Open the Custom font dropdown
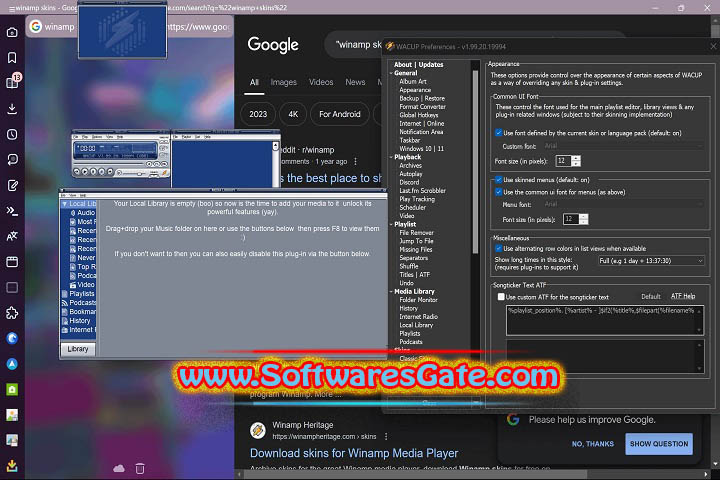The image size is (720, 480). pyautogui.click(x=623, y=146)
